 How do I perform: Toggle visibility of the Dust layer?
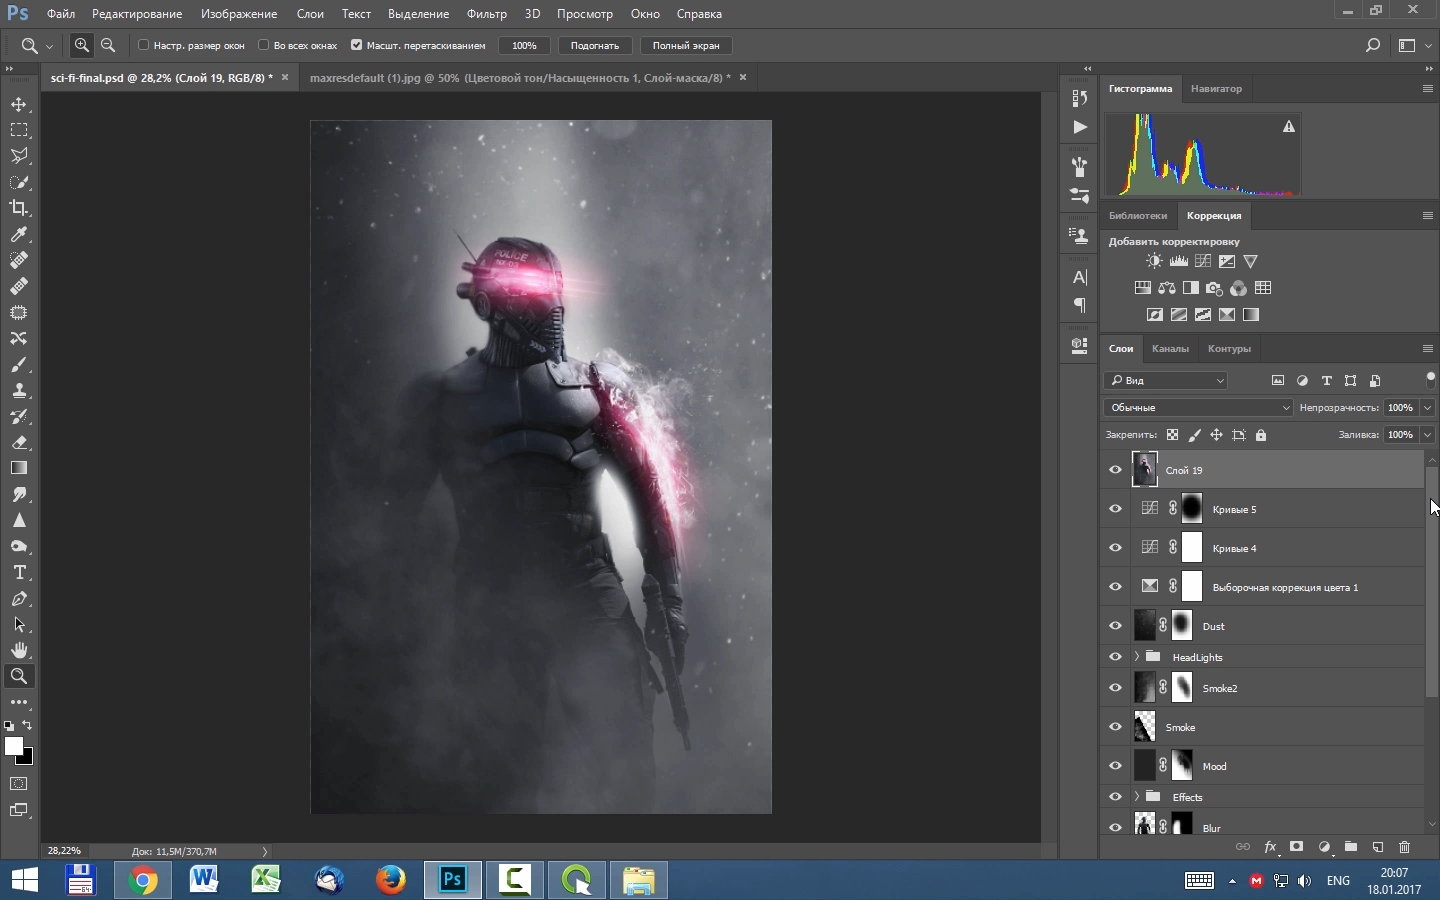[x=1116, y=626]
